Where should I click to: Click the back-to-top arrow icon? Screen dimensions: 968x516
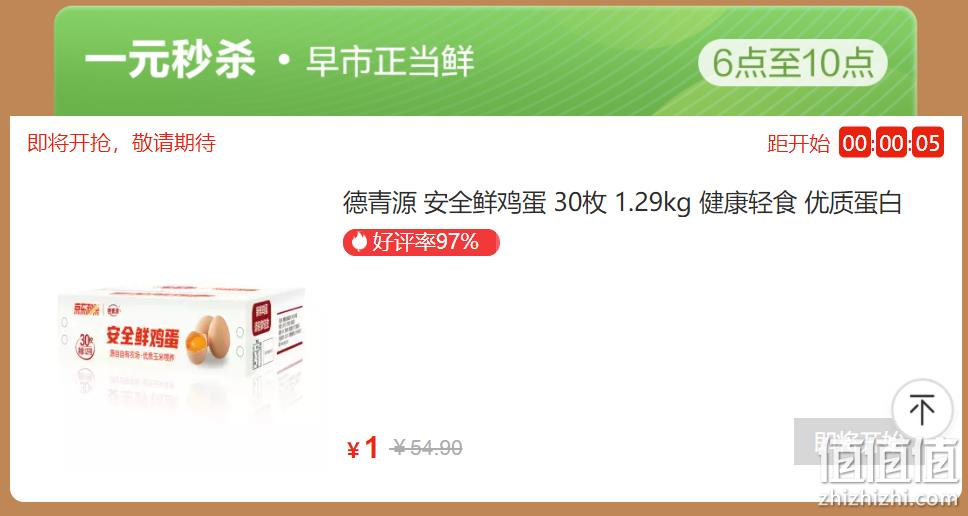[x=922, y=409]
